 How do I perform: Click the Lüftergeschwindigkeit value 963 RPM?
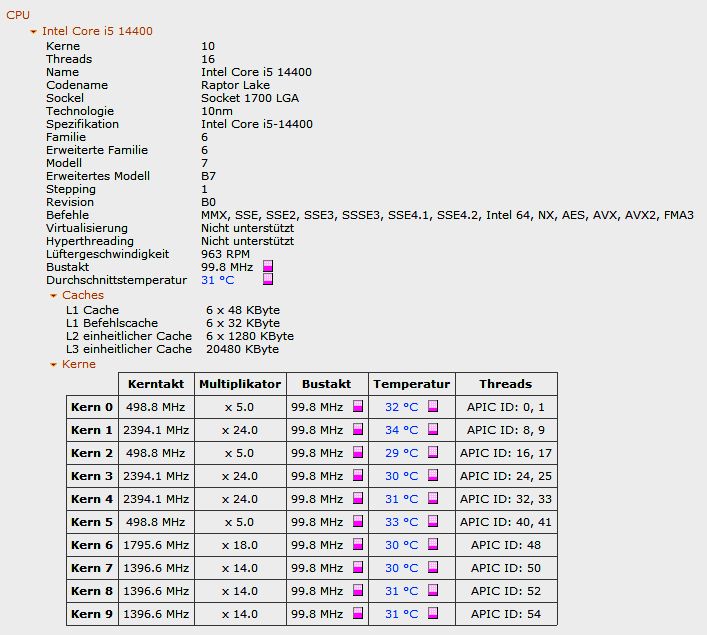225,254
